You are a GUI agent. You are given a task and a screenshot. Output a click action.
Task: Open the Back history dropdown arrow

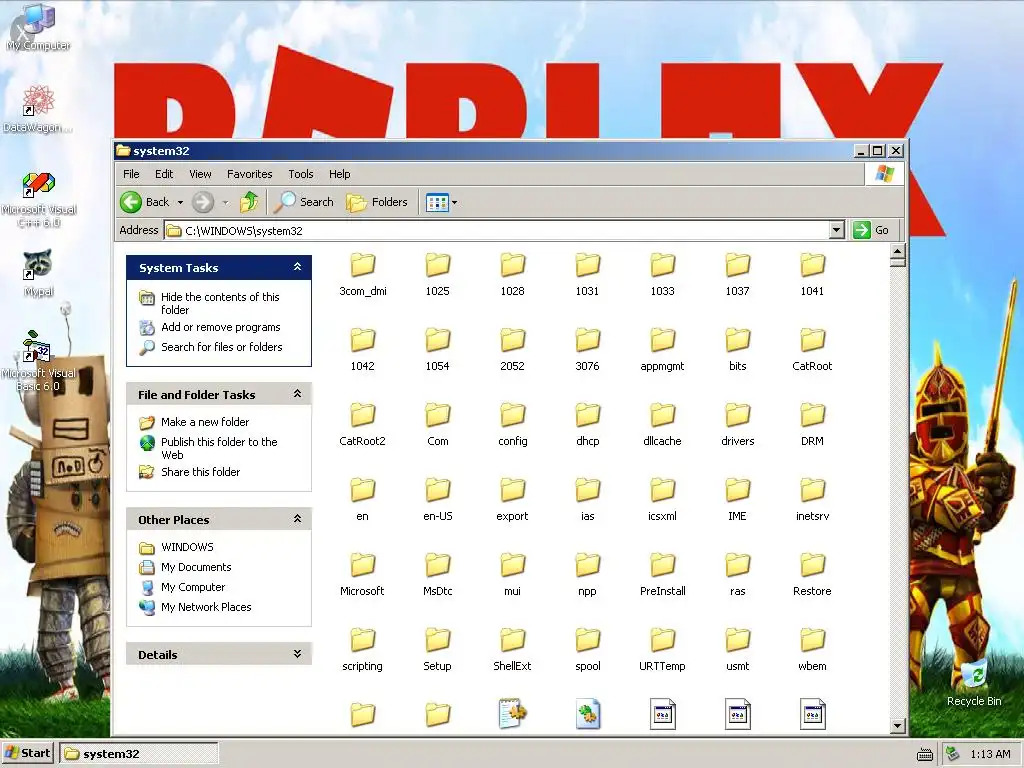[x=180, y=202]
